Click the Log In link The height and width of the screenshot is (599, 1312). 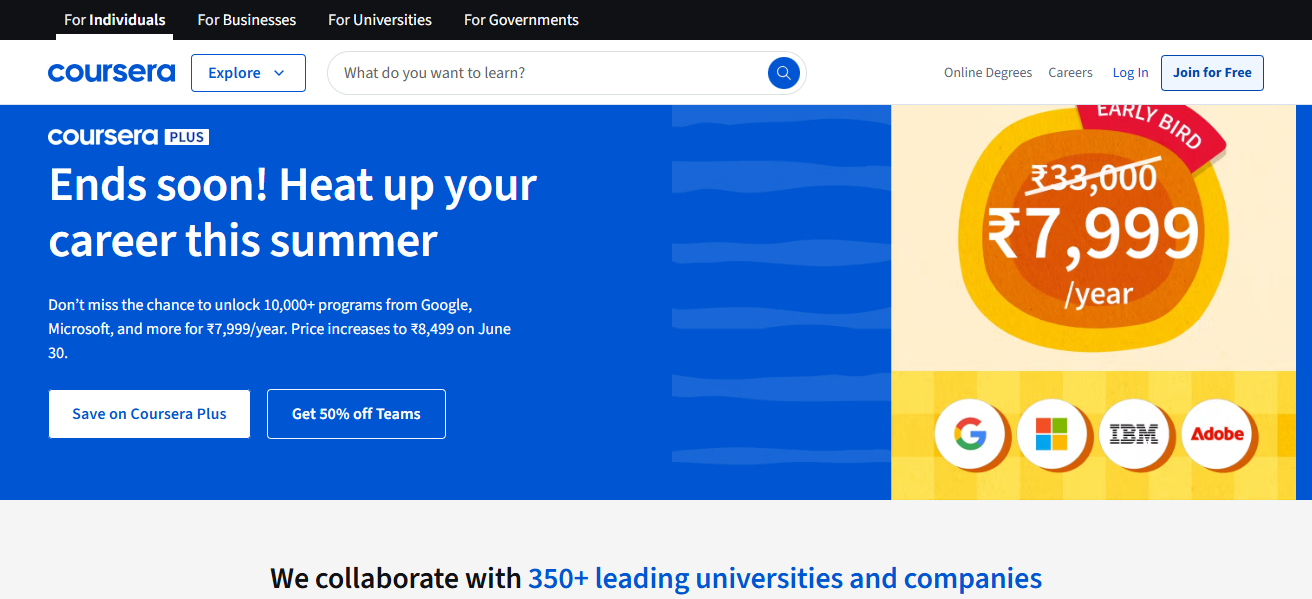pyautogui.click(x=1130, y=73)
